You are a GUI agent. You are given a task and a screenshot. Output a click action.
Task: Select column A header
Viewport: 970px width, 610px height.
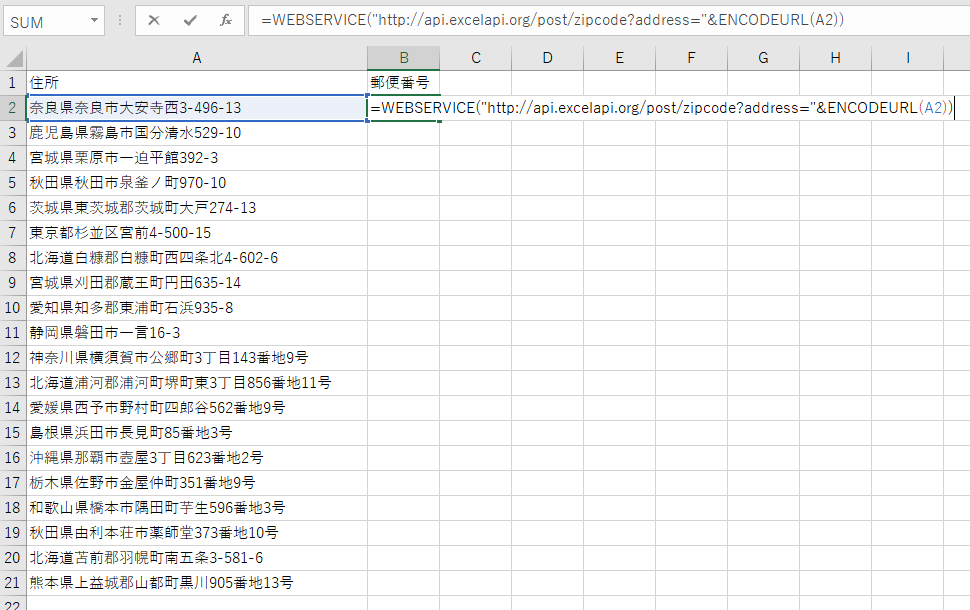pyautogui.click(x=196, y=58)
